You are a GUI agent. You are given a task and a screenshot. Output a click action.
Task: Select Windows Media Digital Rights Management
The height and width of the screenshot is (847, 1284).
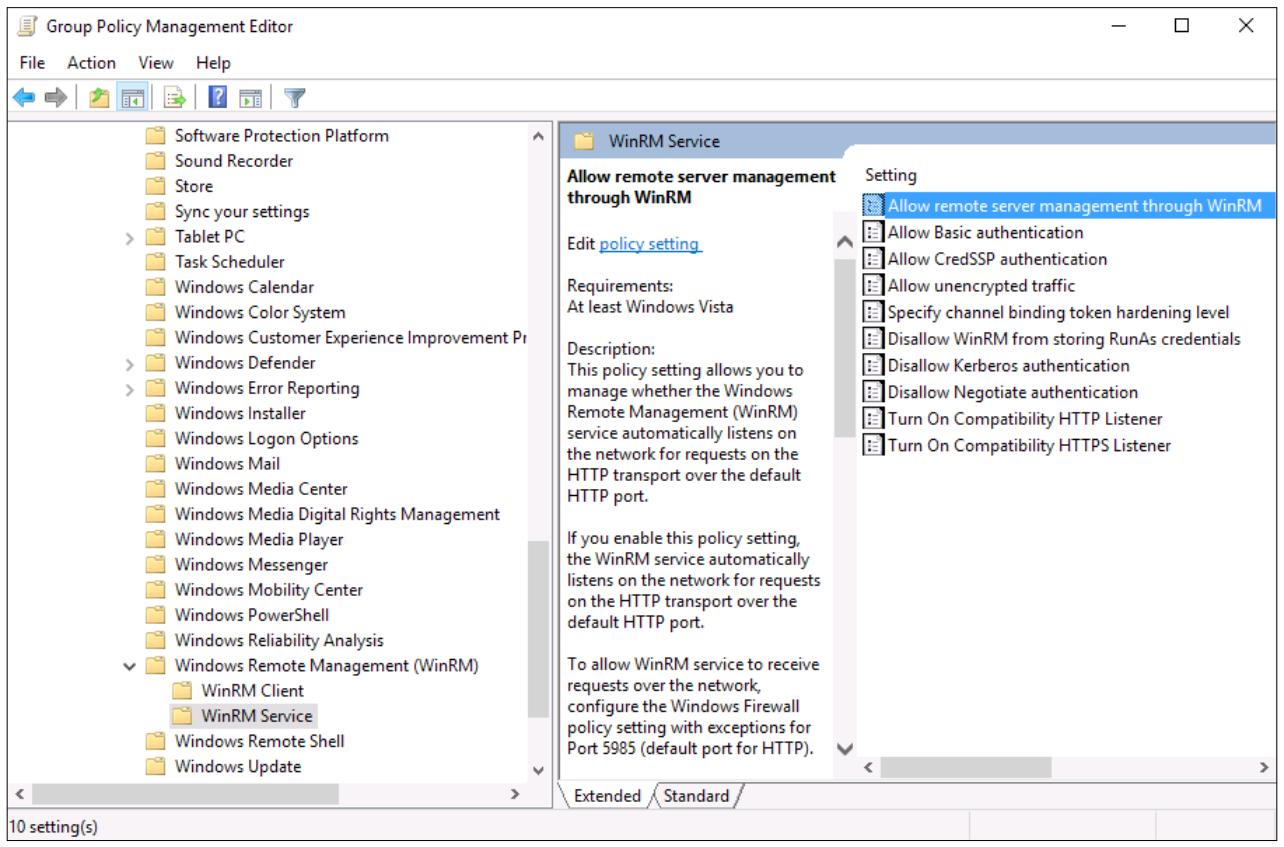tap(337, 514)
